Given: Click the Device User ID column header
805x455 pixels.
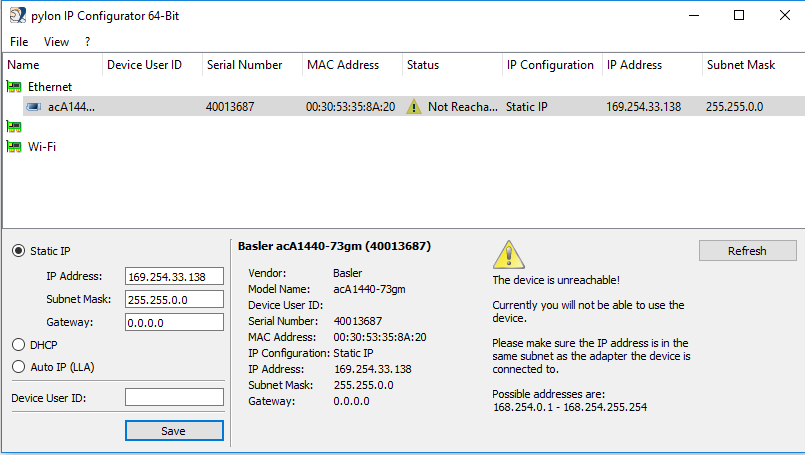Looking at the screenshot, I should click(152, 65).
